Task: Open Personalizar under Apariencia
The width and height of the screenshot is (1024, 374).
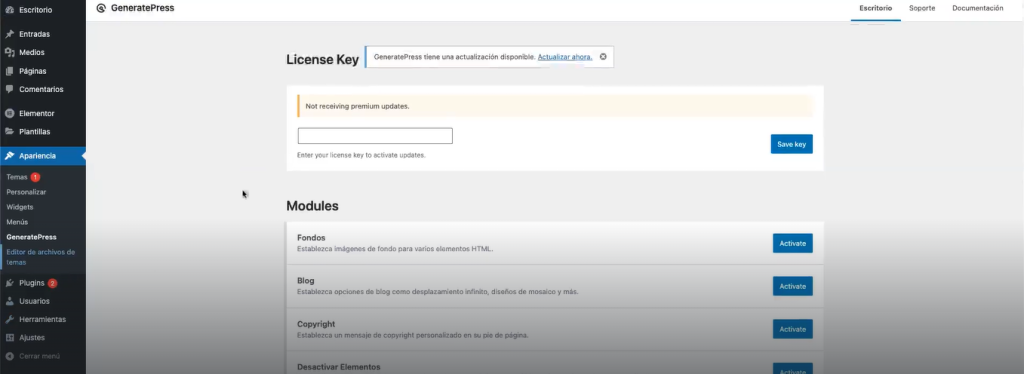Action: (x=26, y=192)
